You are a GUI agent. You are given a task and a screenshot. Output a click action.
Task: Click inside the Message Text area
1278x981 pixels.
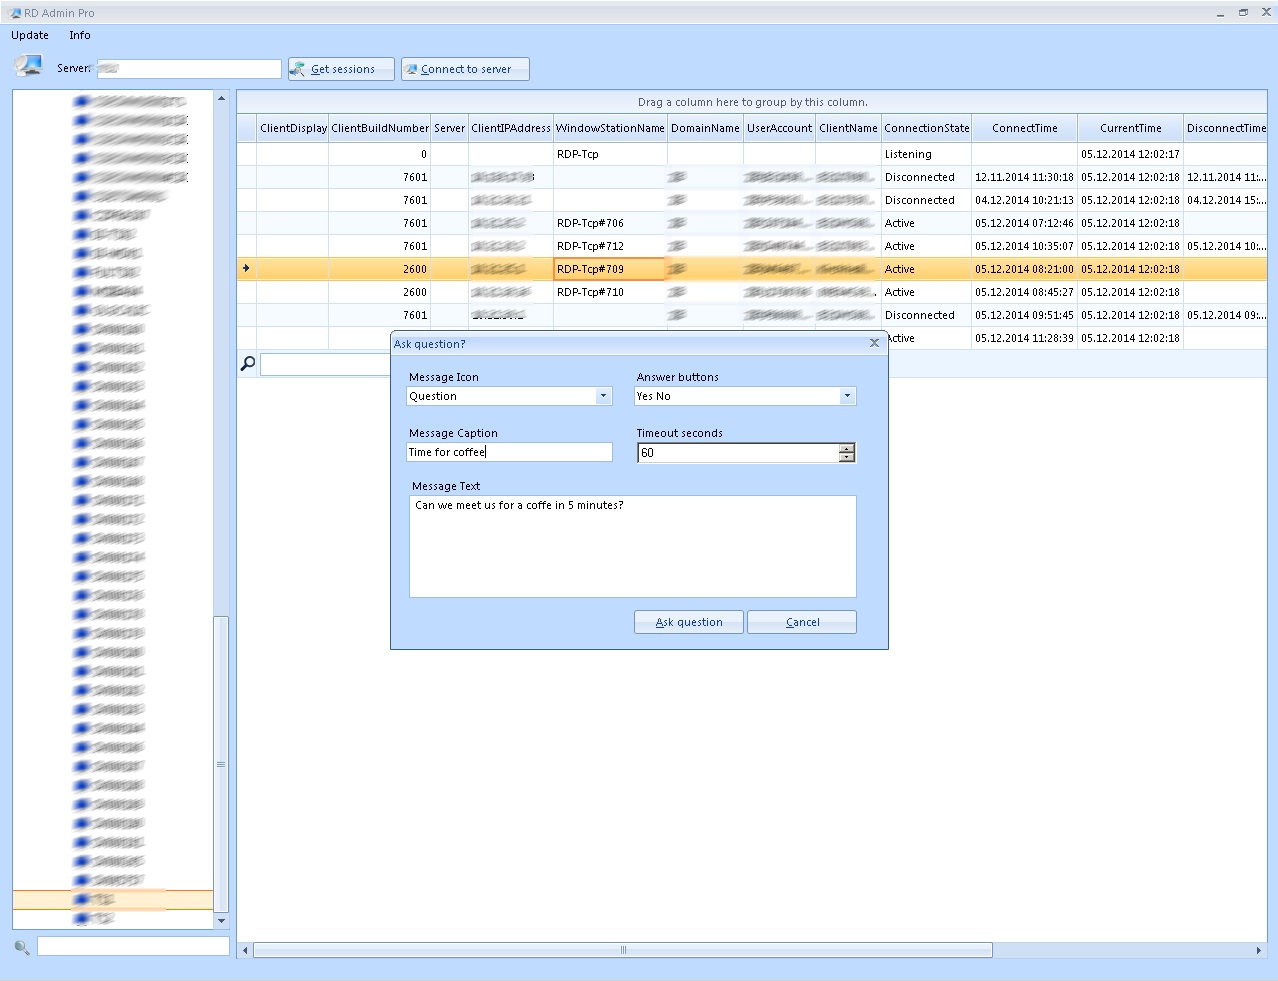(632, 547)
